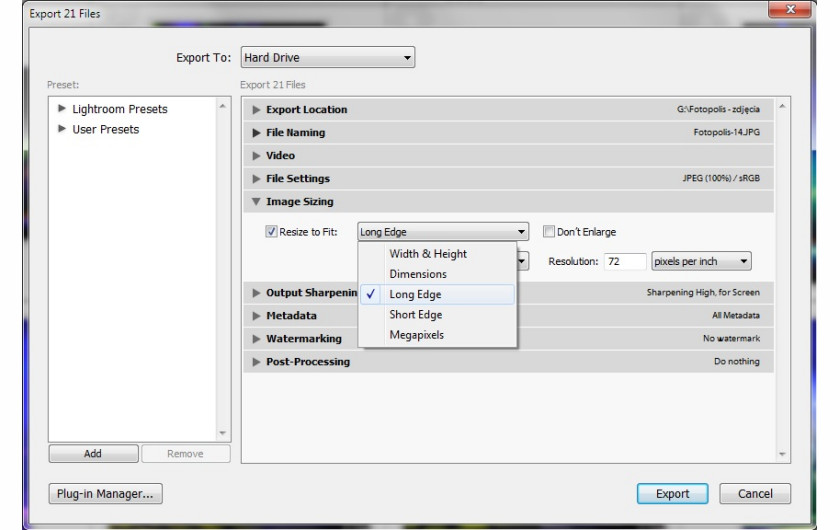This screenshot has width=840, height=530.
Task: Click the All Metadata summary text
Action: [x=736, y=316]
